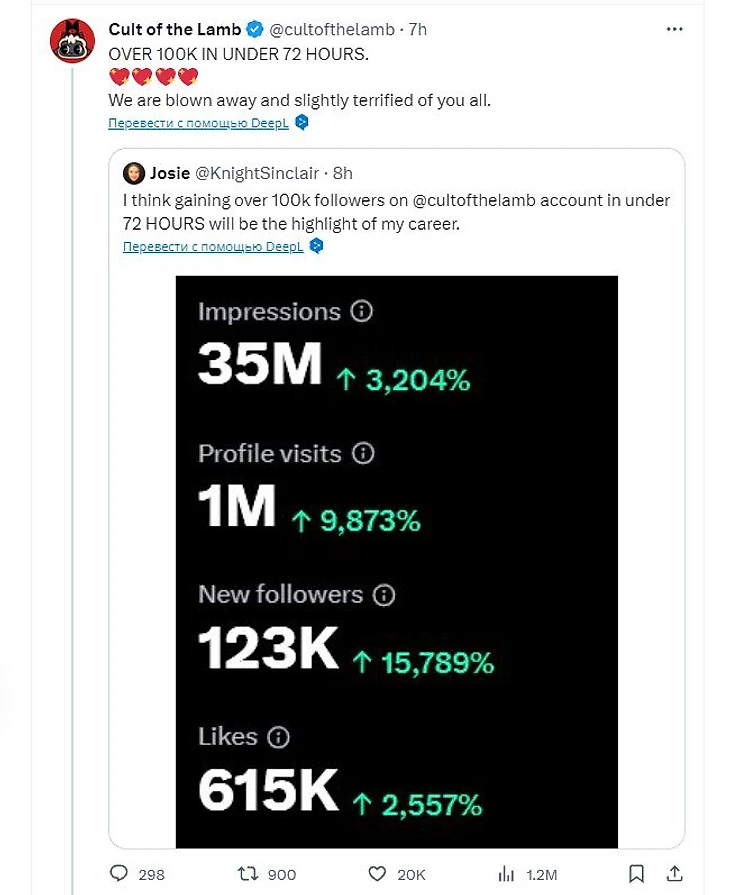Click the retweet arrows icon
Viewport: 730px width, 895px height.
249,874
